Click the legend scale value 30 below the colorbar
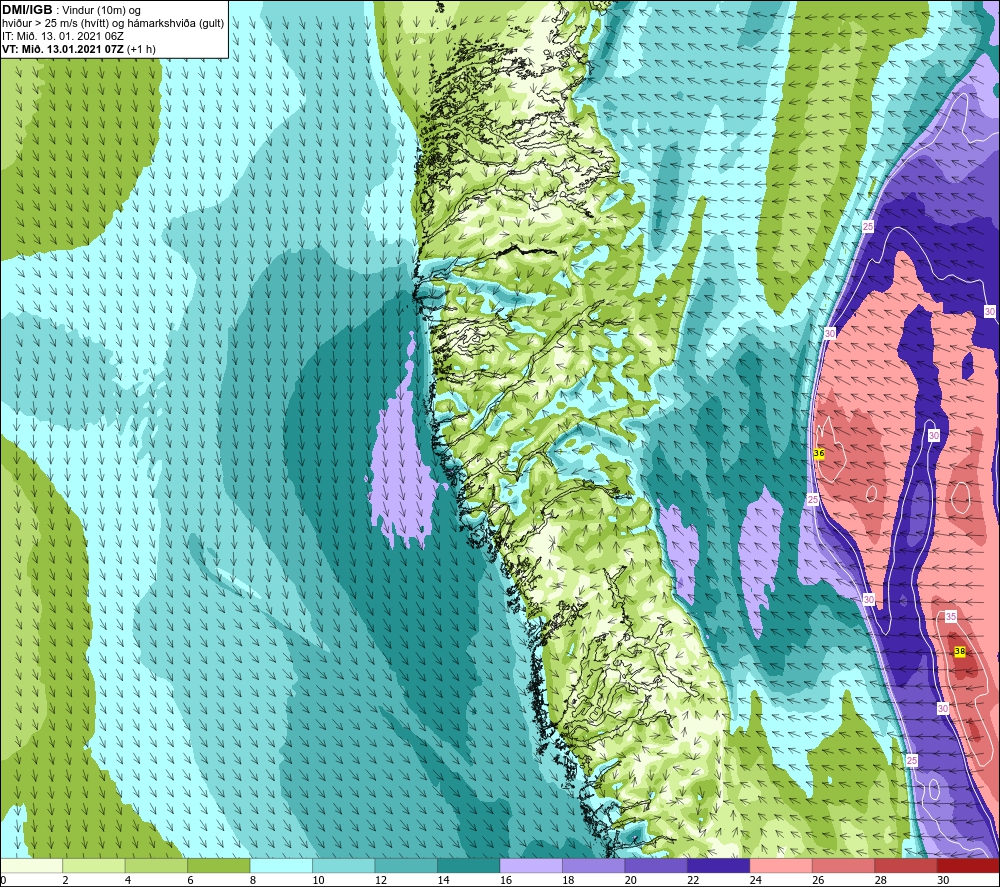Screen dimensions: 1000x887 click(943, 881)
